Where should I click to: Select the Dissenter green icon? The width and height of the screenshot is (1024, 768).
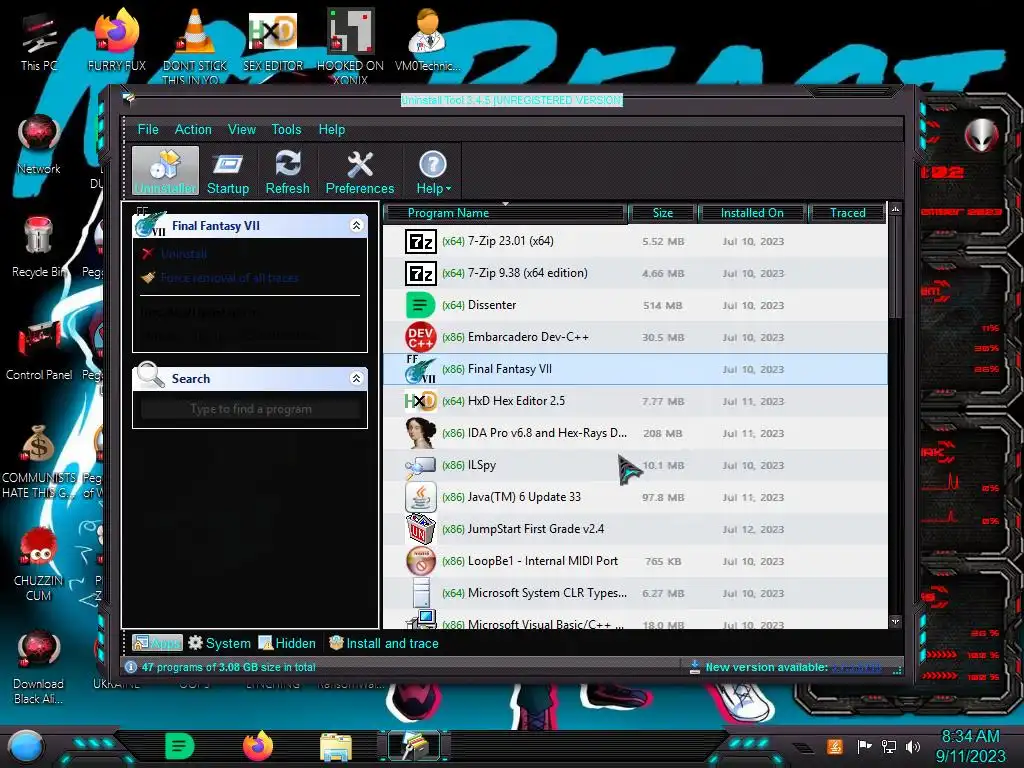click(421, 305)
